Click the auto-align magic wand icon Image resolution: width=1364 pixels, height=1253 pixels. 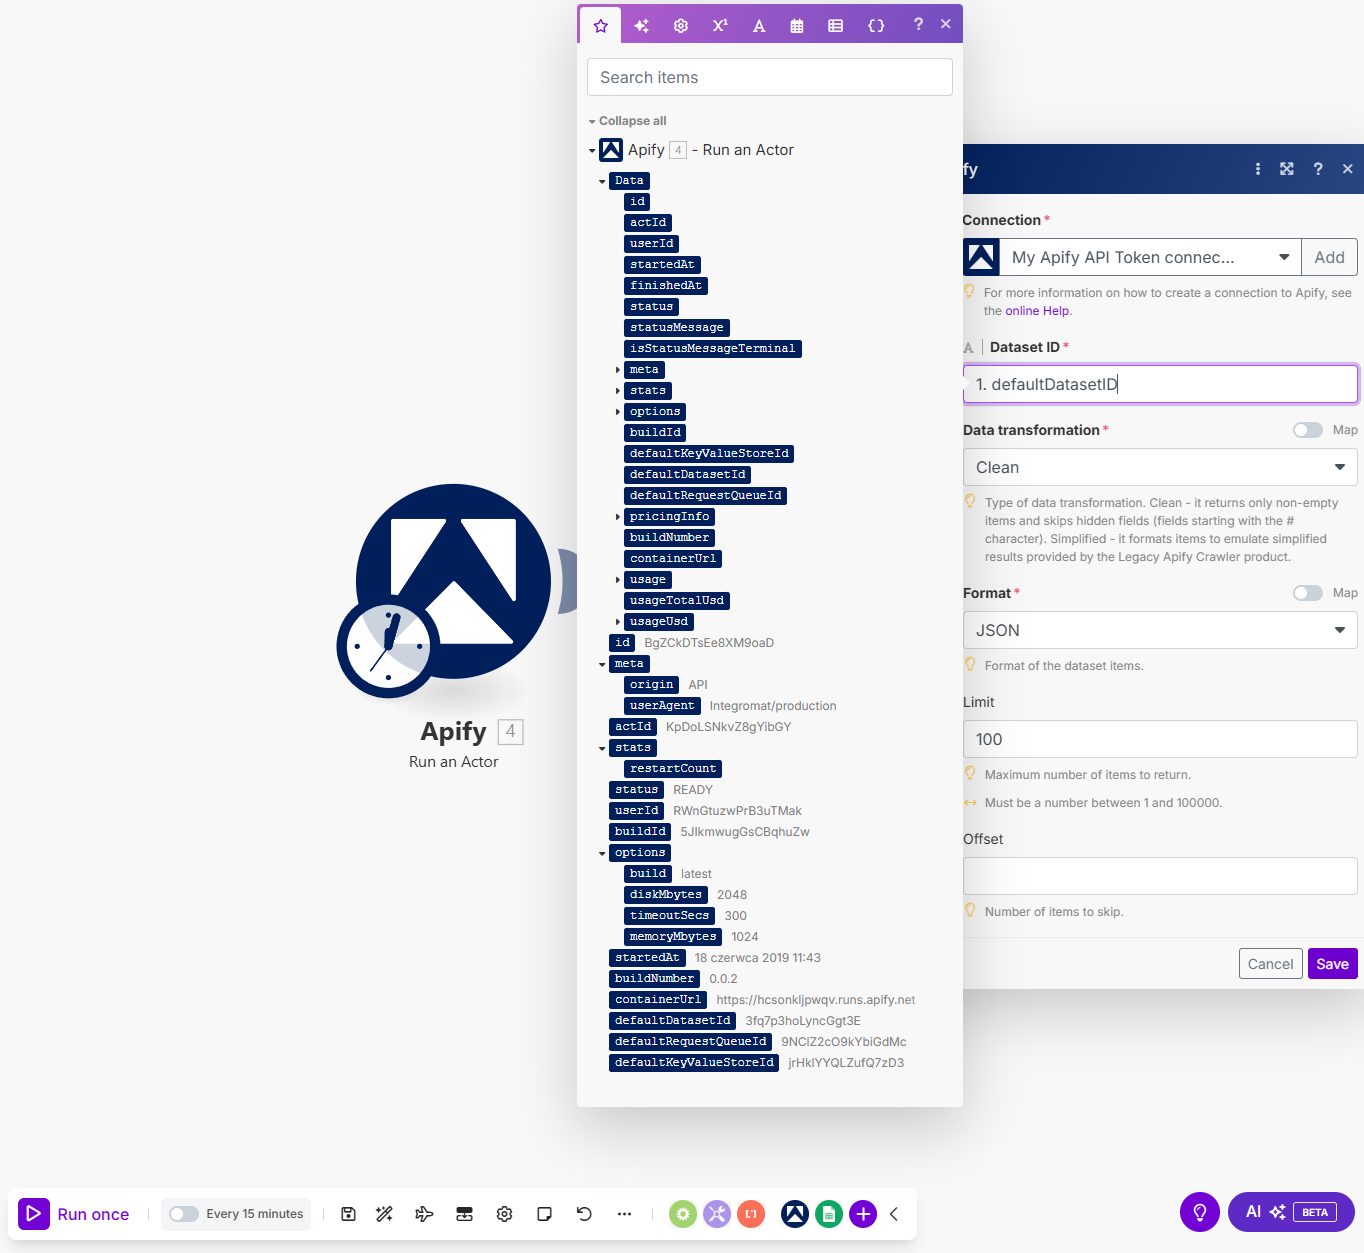384,1214
